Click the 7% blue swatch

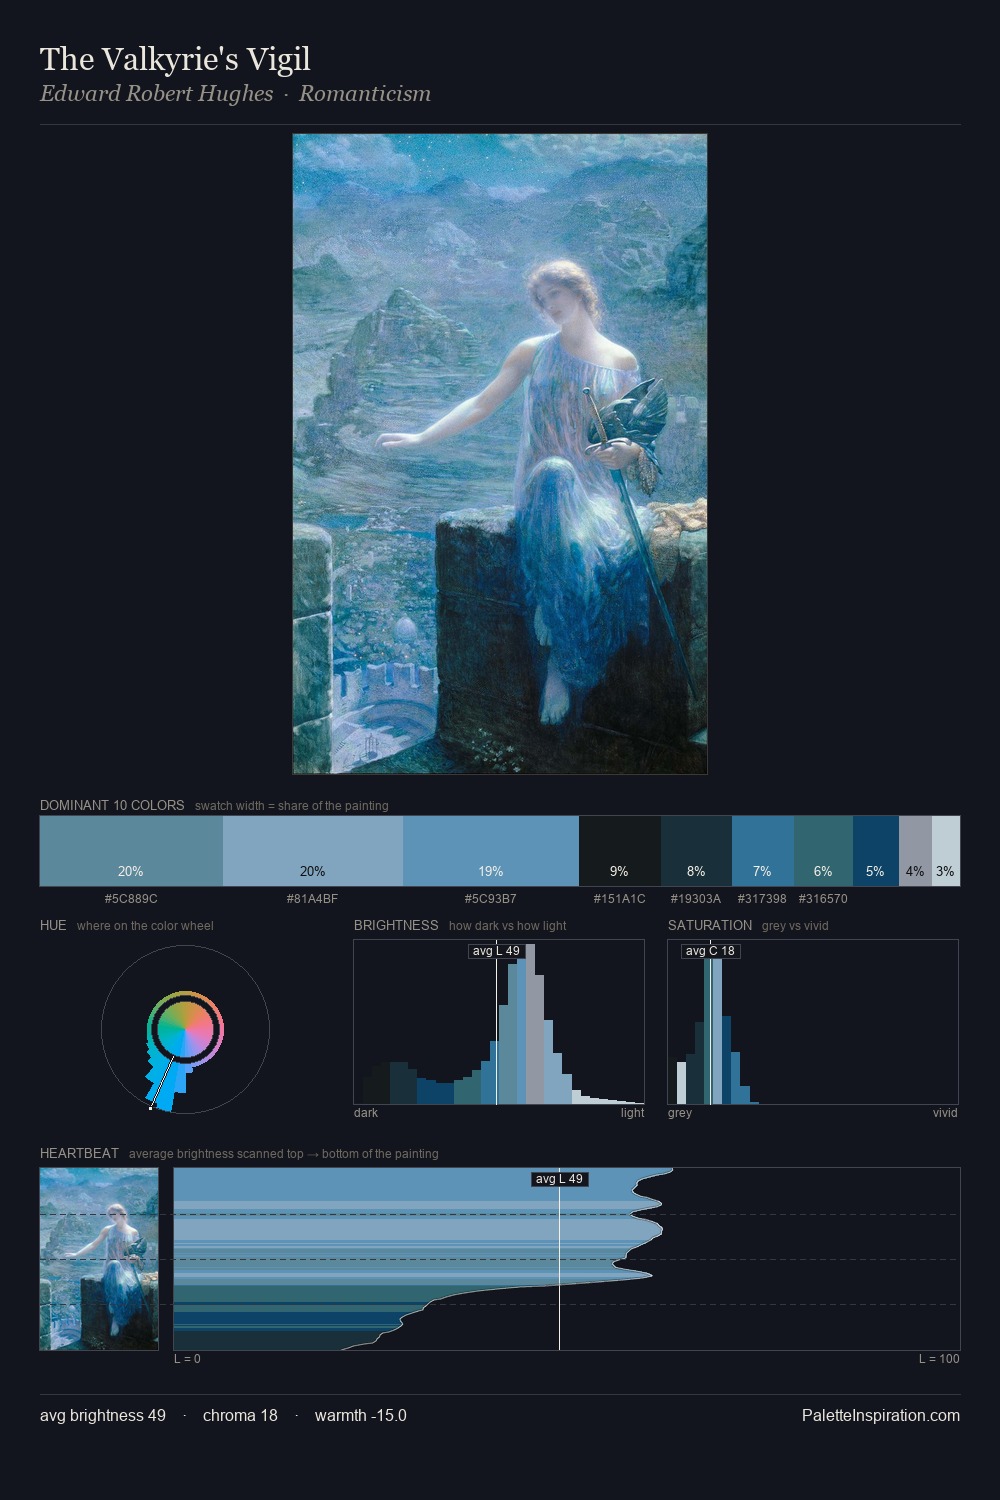click(x=763, y=851)
